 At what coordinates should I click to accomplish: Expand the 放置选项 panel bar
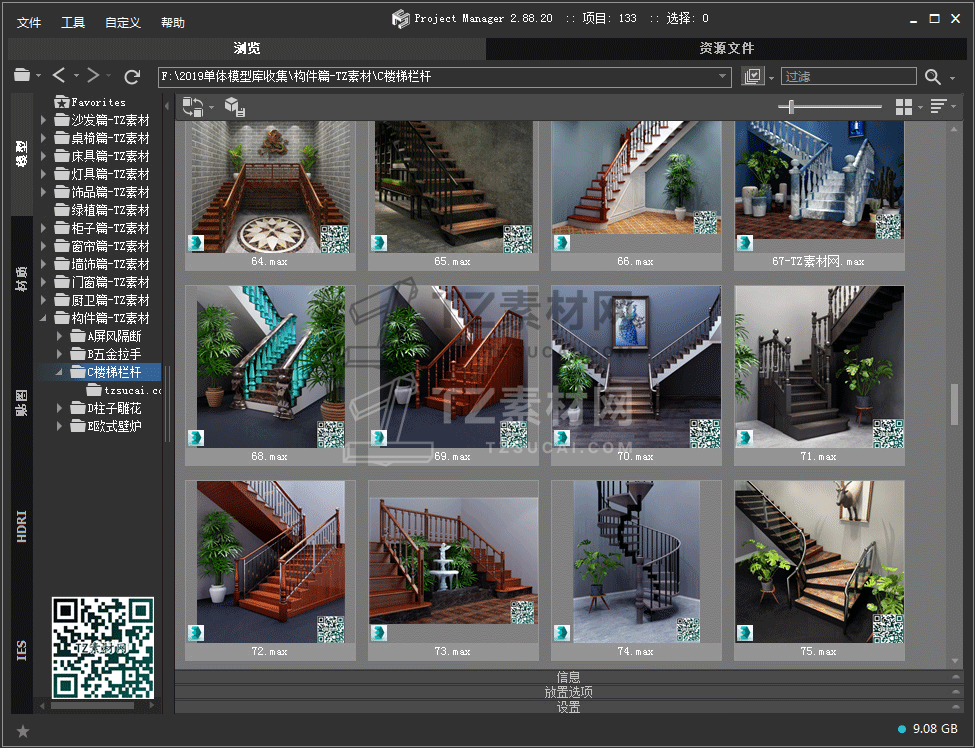pyautogui.click(x=568, y=692)
